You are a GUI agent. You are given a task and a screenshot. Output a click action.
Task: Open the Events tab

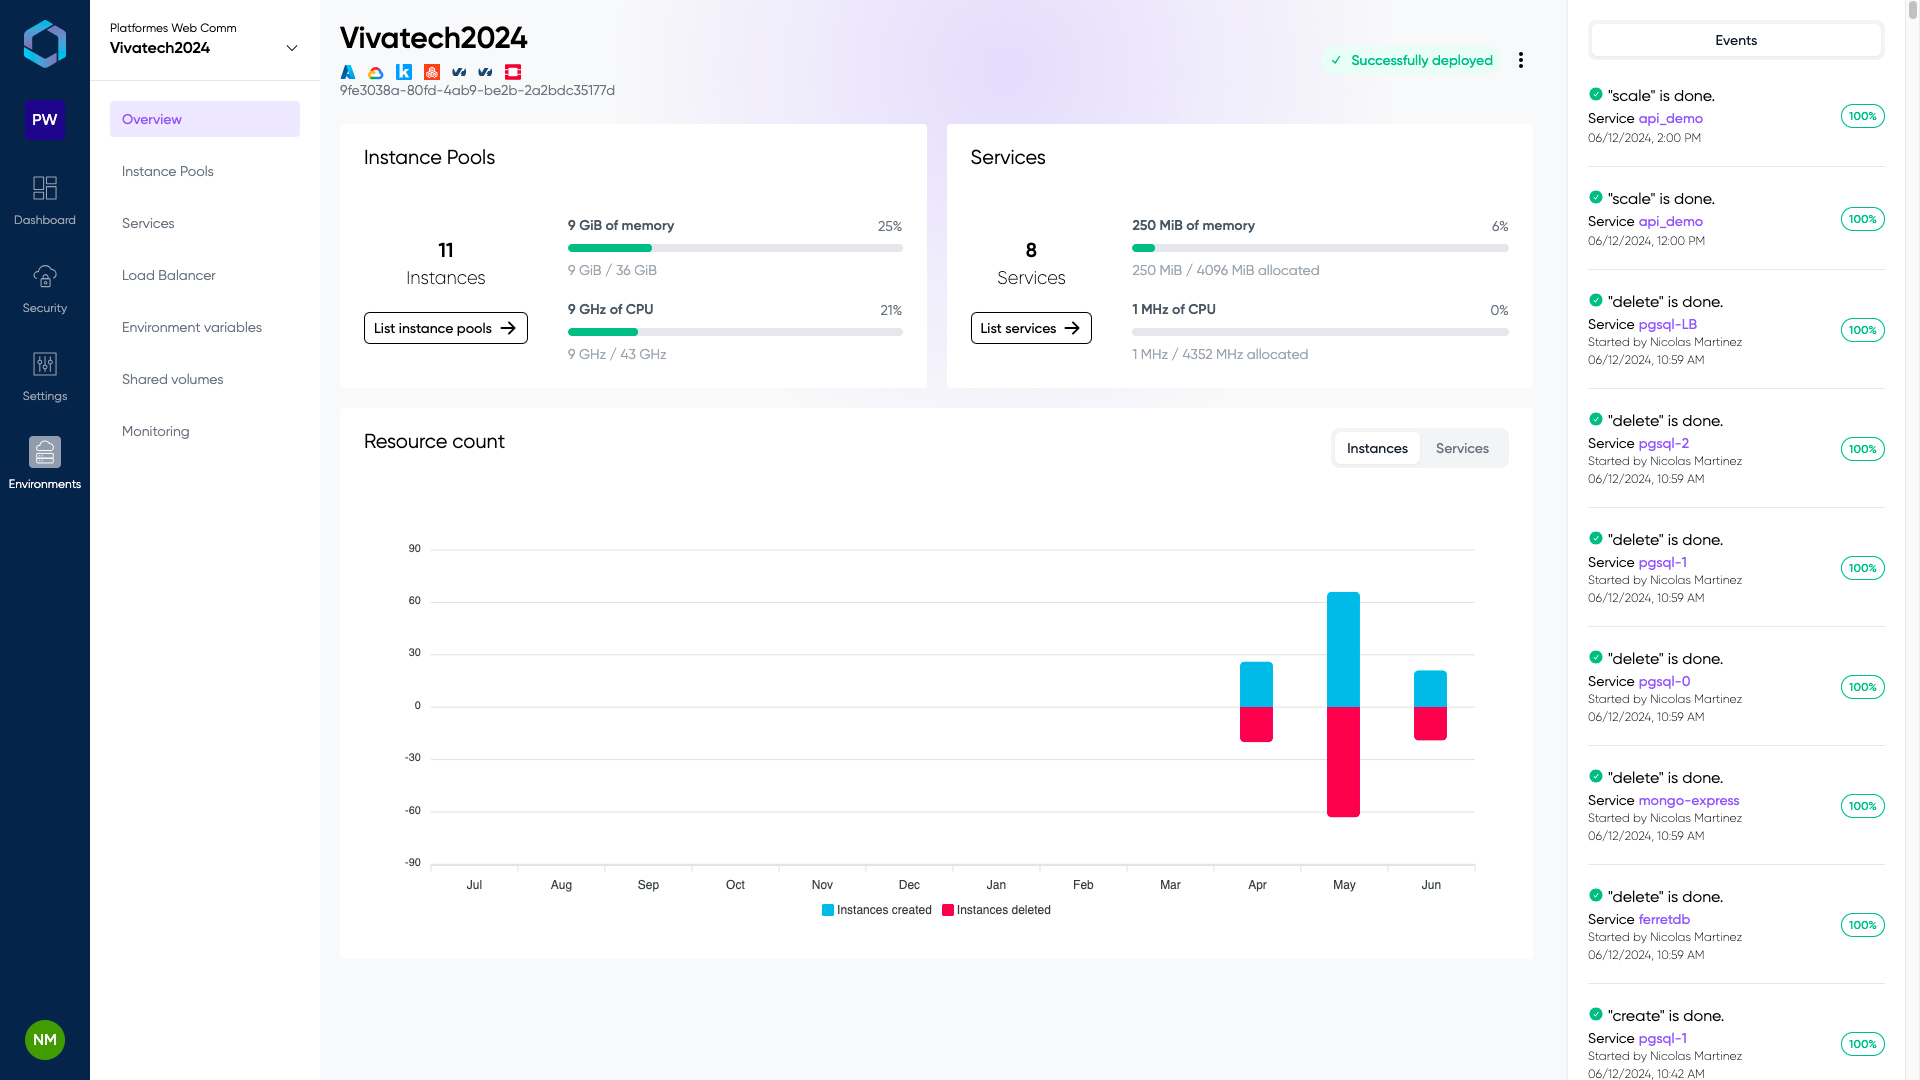(x=1735, y=41)
